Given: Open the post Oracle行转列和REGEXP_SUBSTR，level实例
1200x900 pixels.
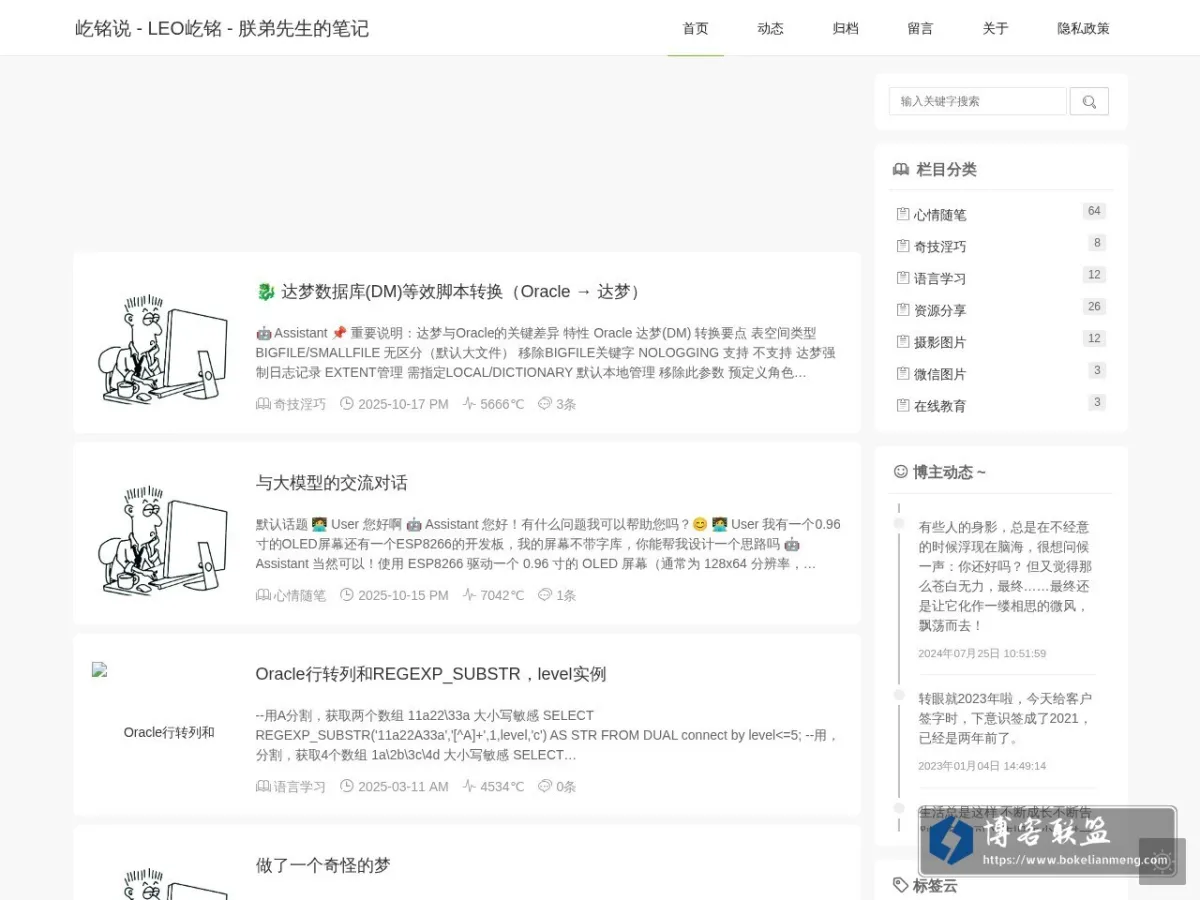Looking at the screenshot, I should (x=431, y=674).
